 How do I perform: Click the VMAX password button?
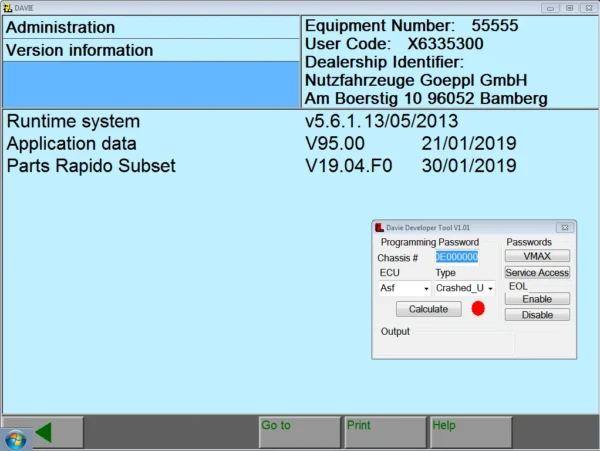click(537, 256)
